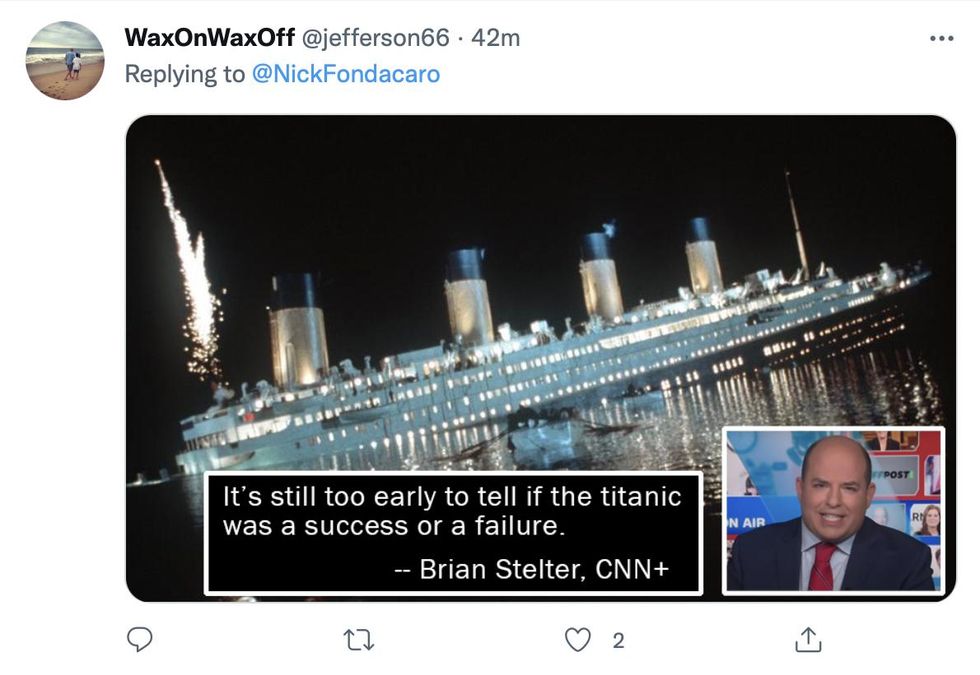Retweet this post using the arrows icon
Viewport: 980px width, 675px height.
point(358,640)
